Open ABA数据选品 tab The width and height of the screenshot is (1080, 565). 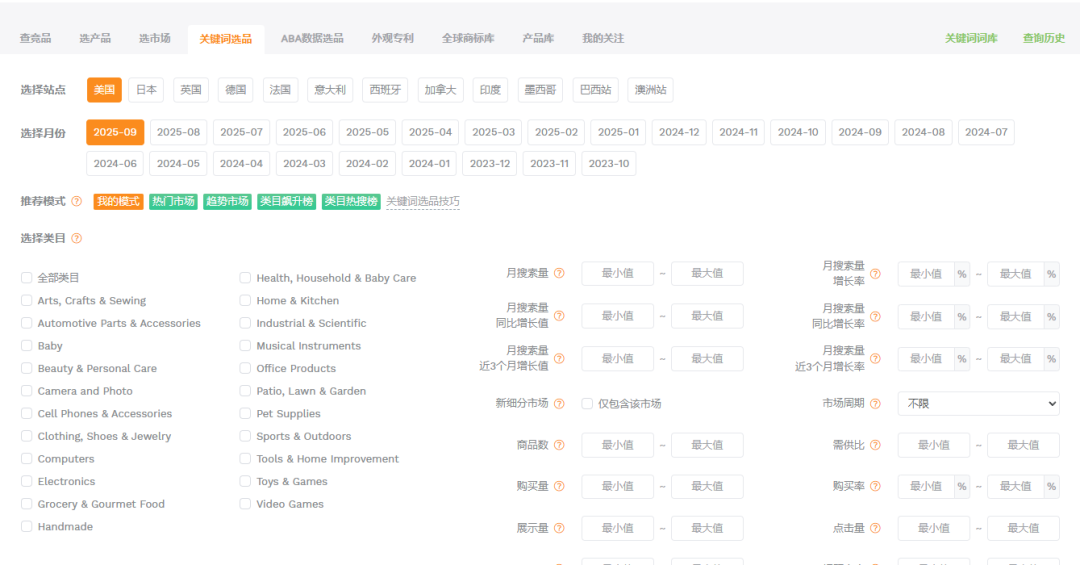coord(312,39)
